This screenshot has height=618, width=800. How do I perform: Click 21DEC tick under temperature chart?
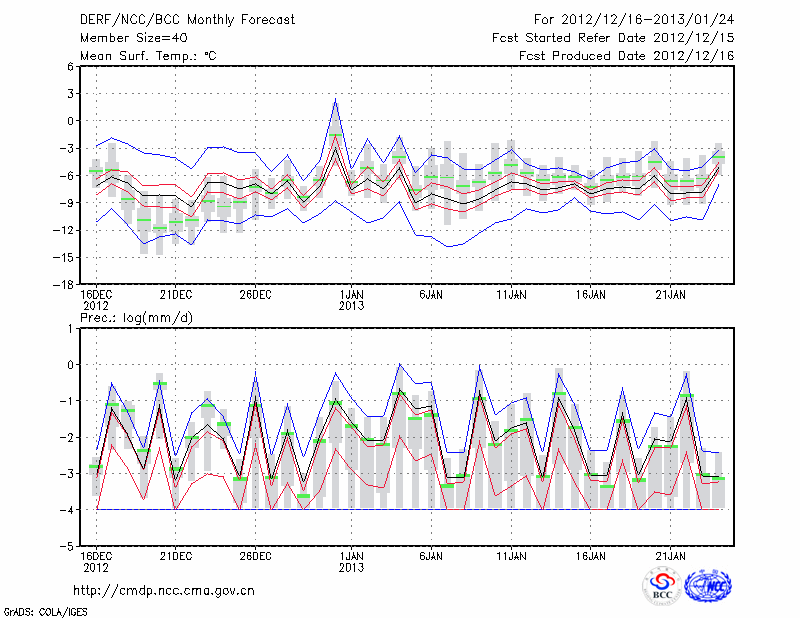coord(175,294)
